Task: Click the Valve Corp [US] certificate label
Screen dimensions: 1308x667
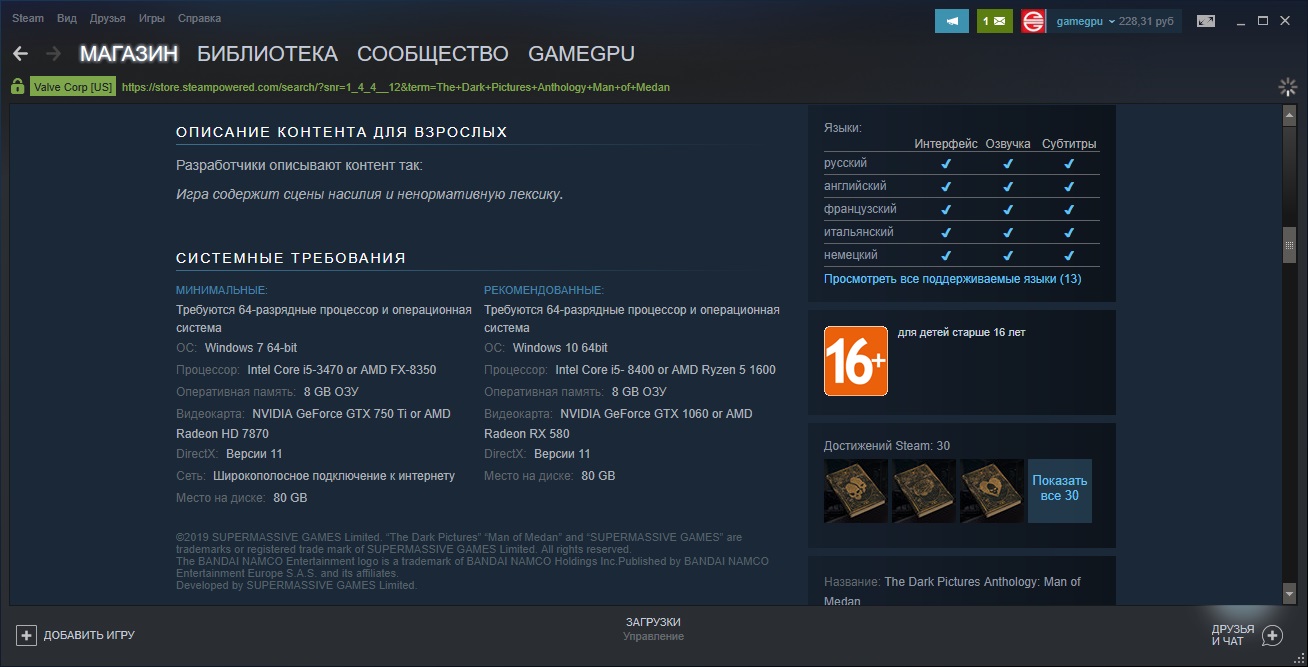Action: click(73, 87)
